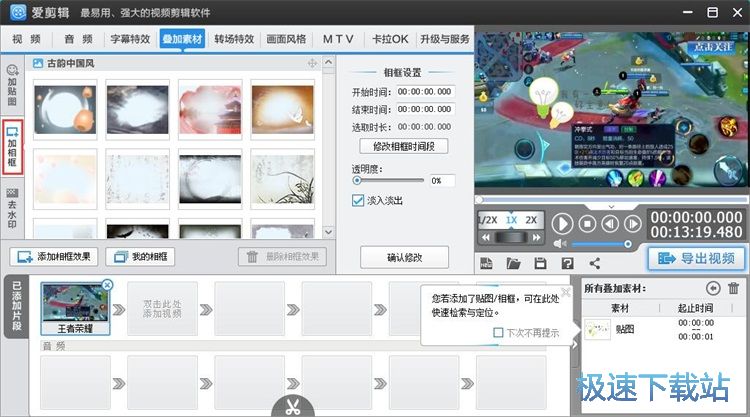750x417 pixels.
Task: Click the stop playback button
Action: pyautogui.click(x=587, y=224)
